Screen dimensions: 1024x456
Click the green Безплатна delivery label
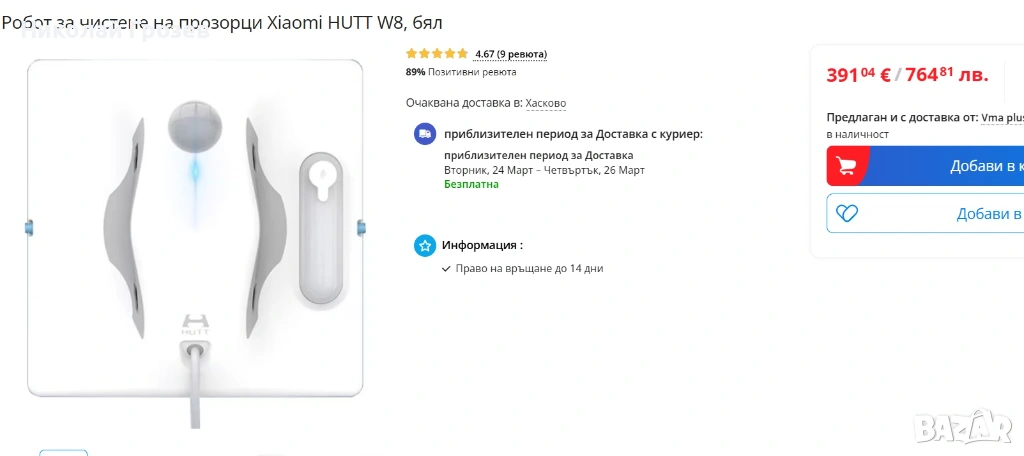point(471,185)
